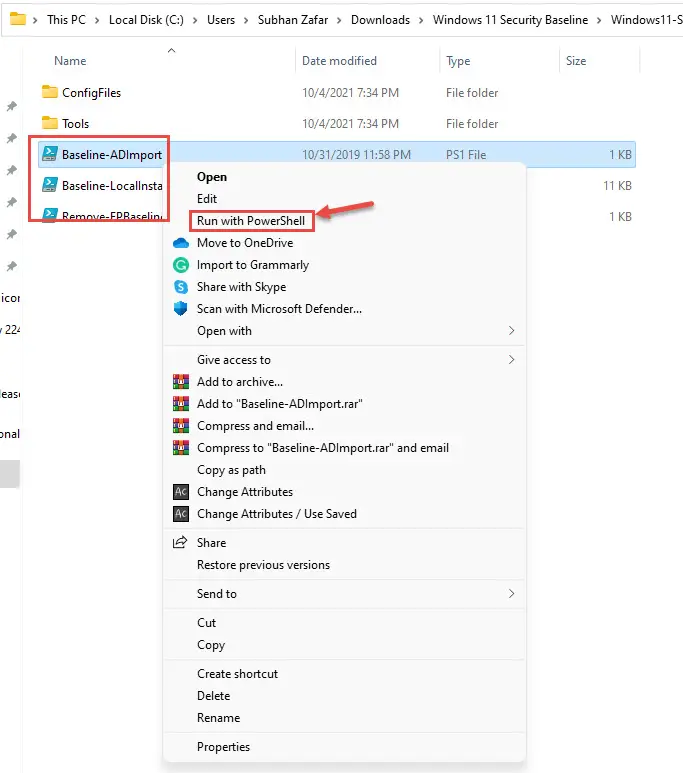Viewport: 683px width, 773px height.
Task: Select the Tools folder name
Action: pos(75,123)
